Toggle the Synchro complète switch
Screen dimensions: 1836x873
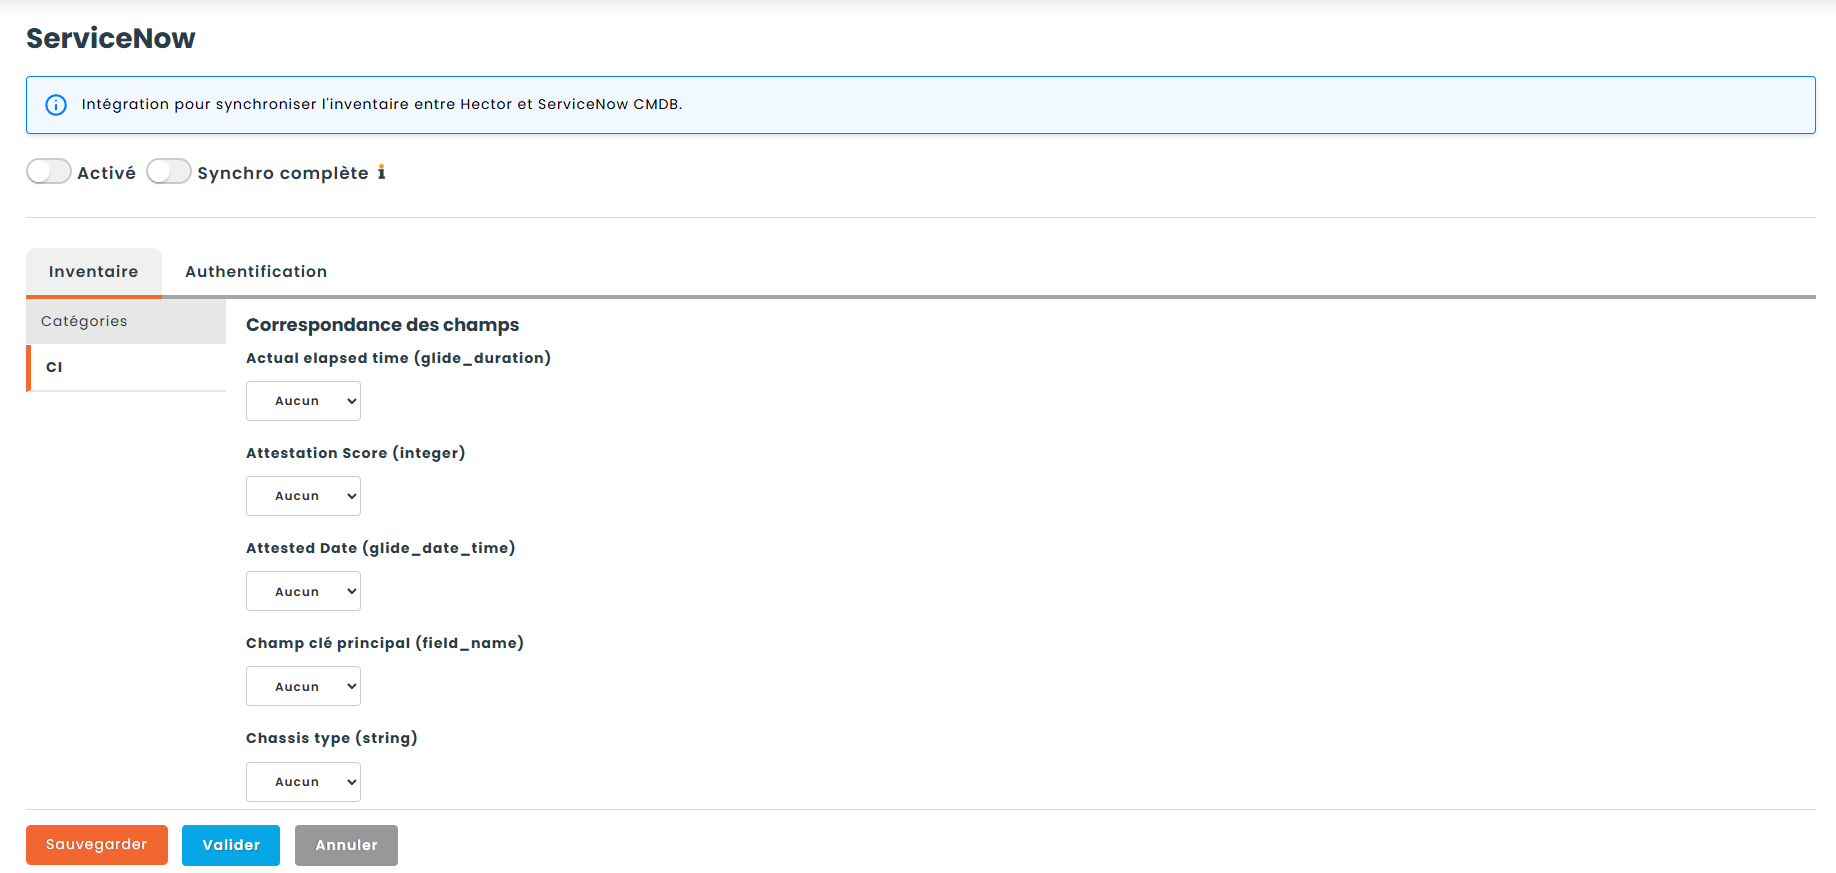tap(169, 172)
